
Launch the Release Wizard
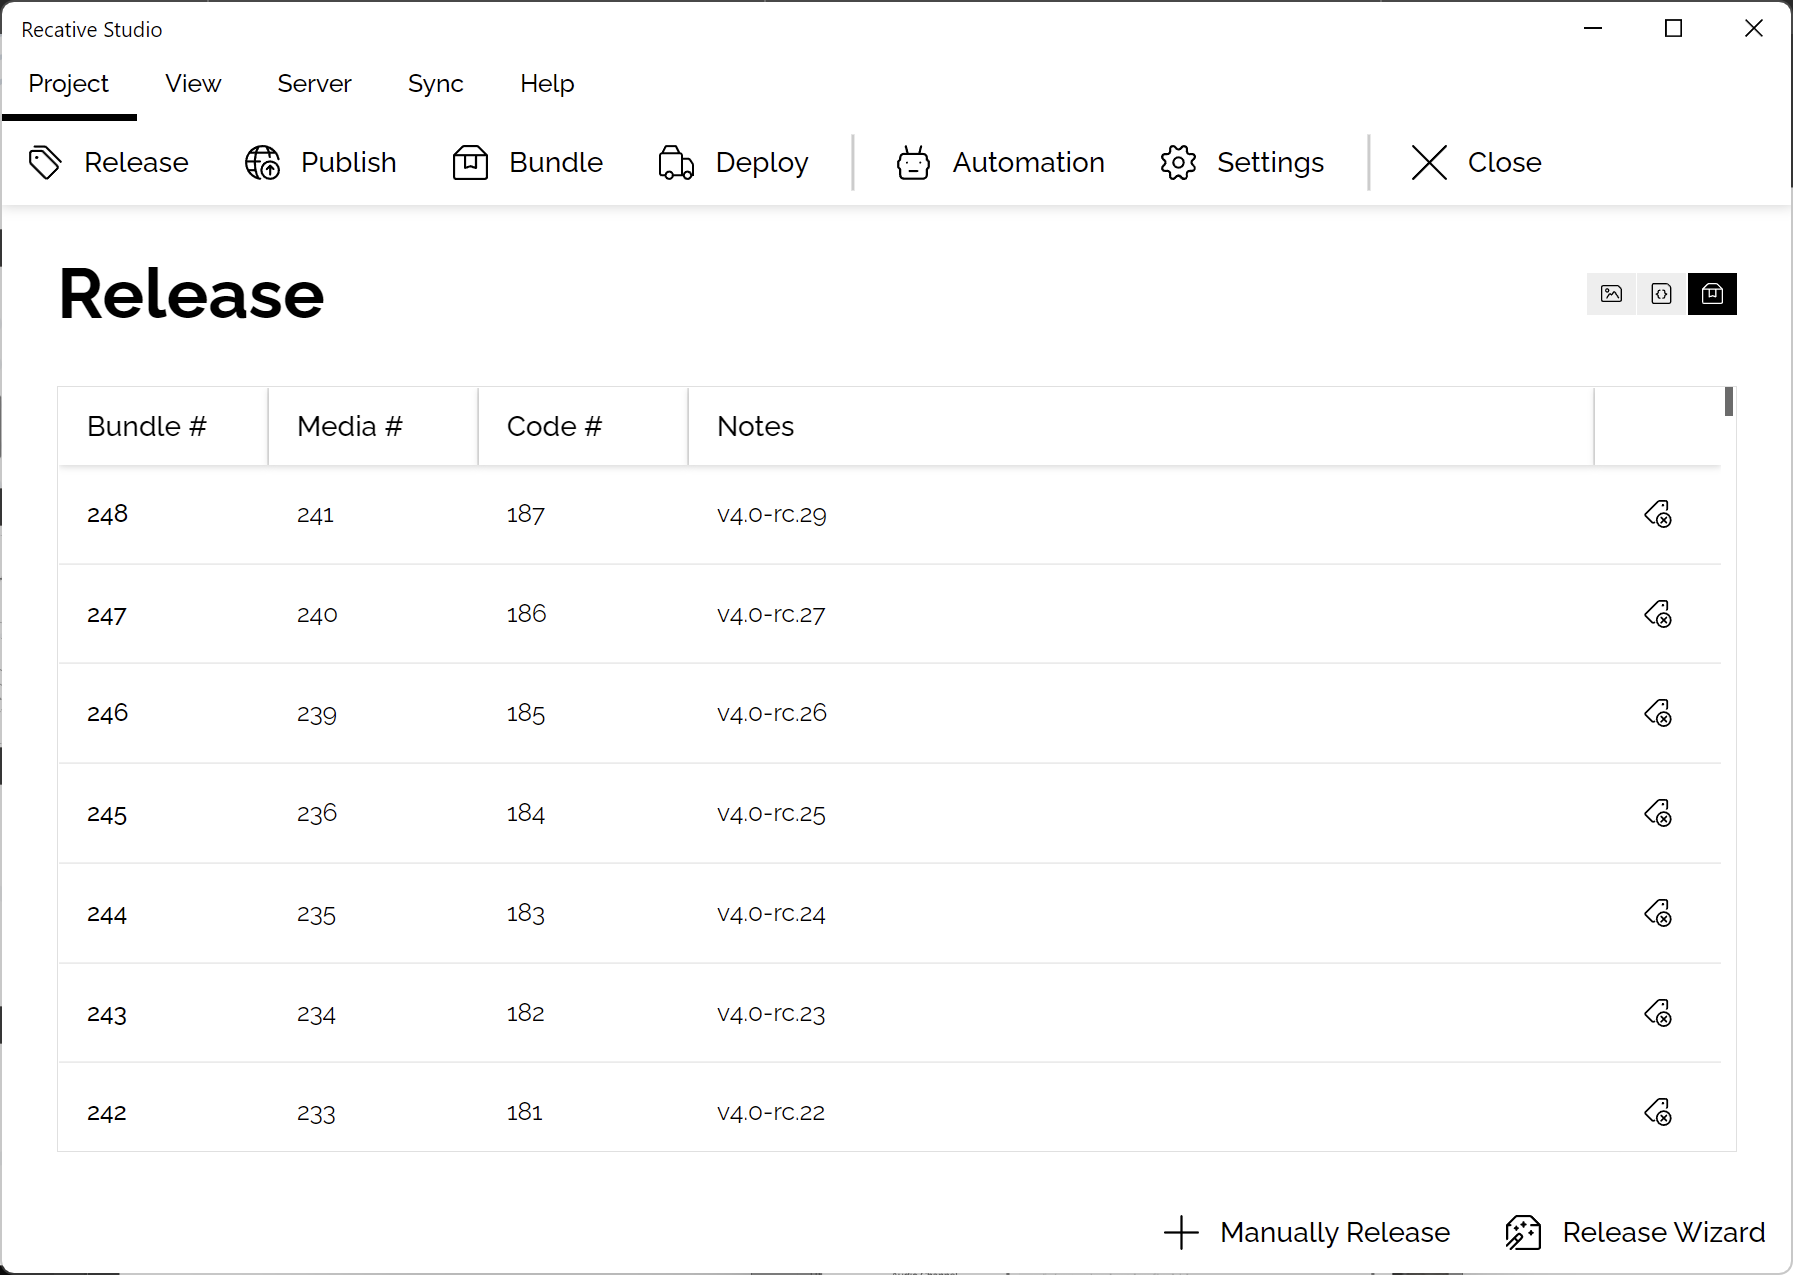(x=1635, y=1232)
